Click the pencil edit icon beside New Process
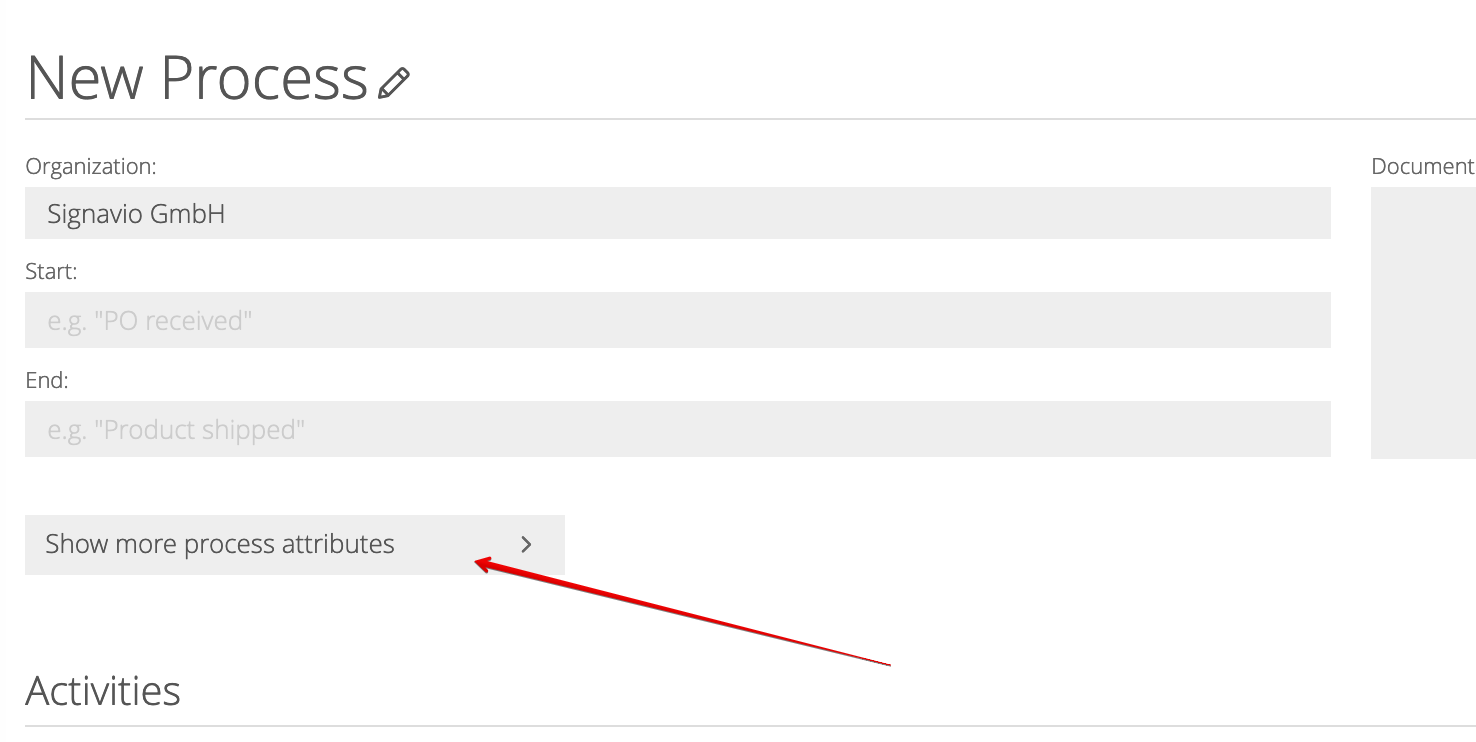The height and width of the screenshot is (742, 1476). click(394, 83)
